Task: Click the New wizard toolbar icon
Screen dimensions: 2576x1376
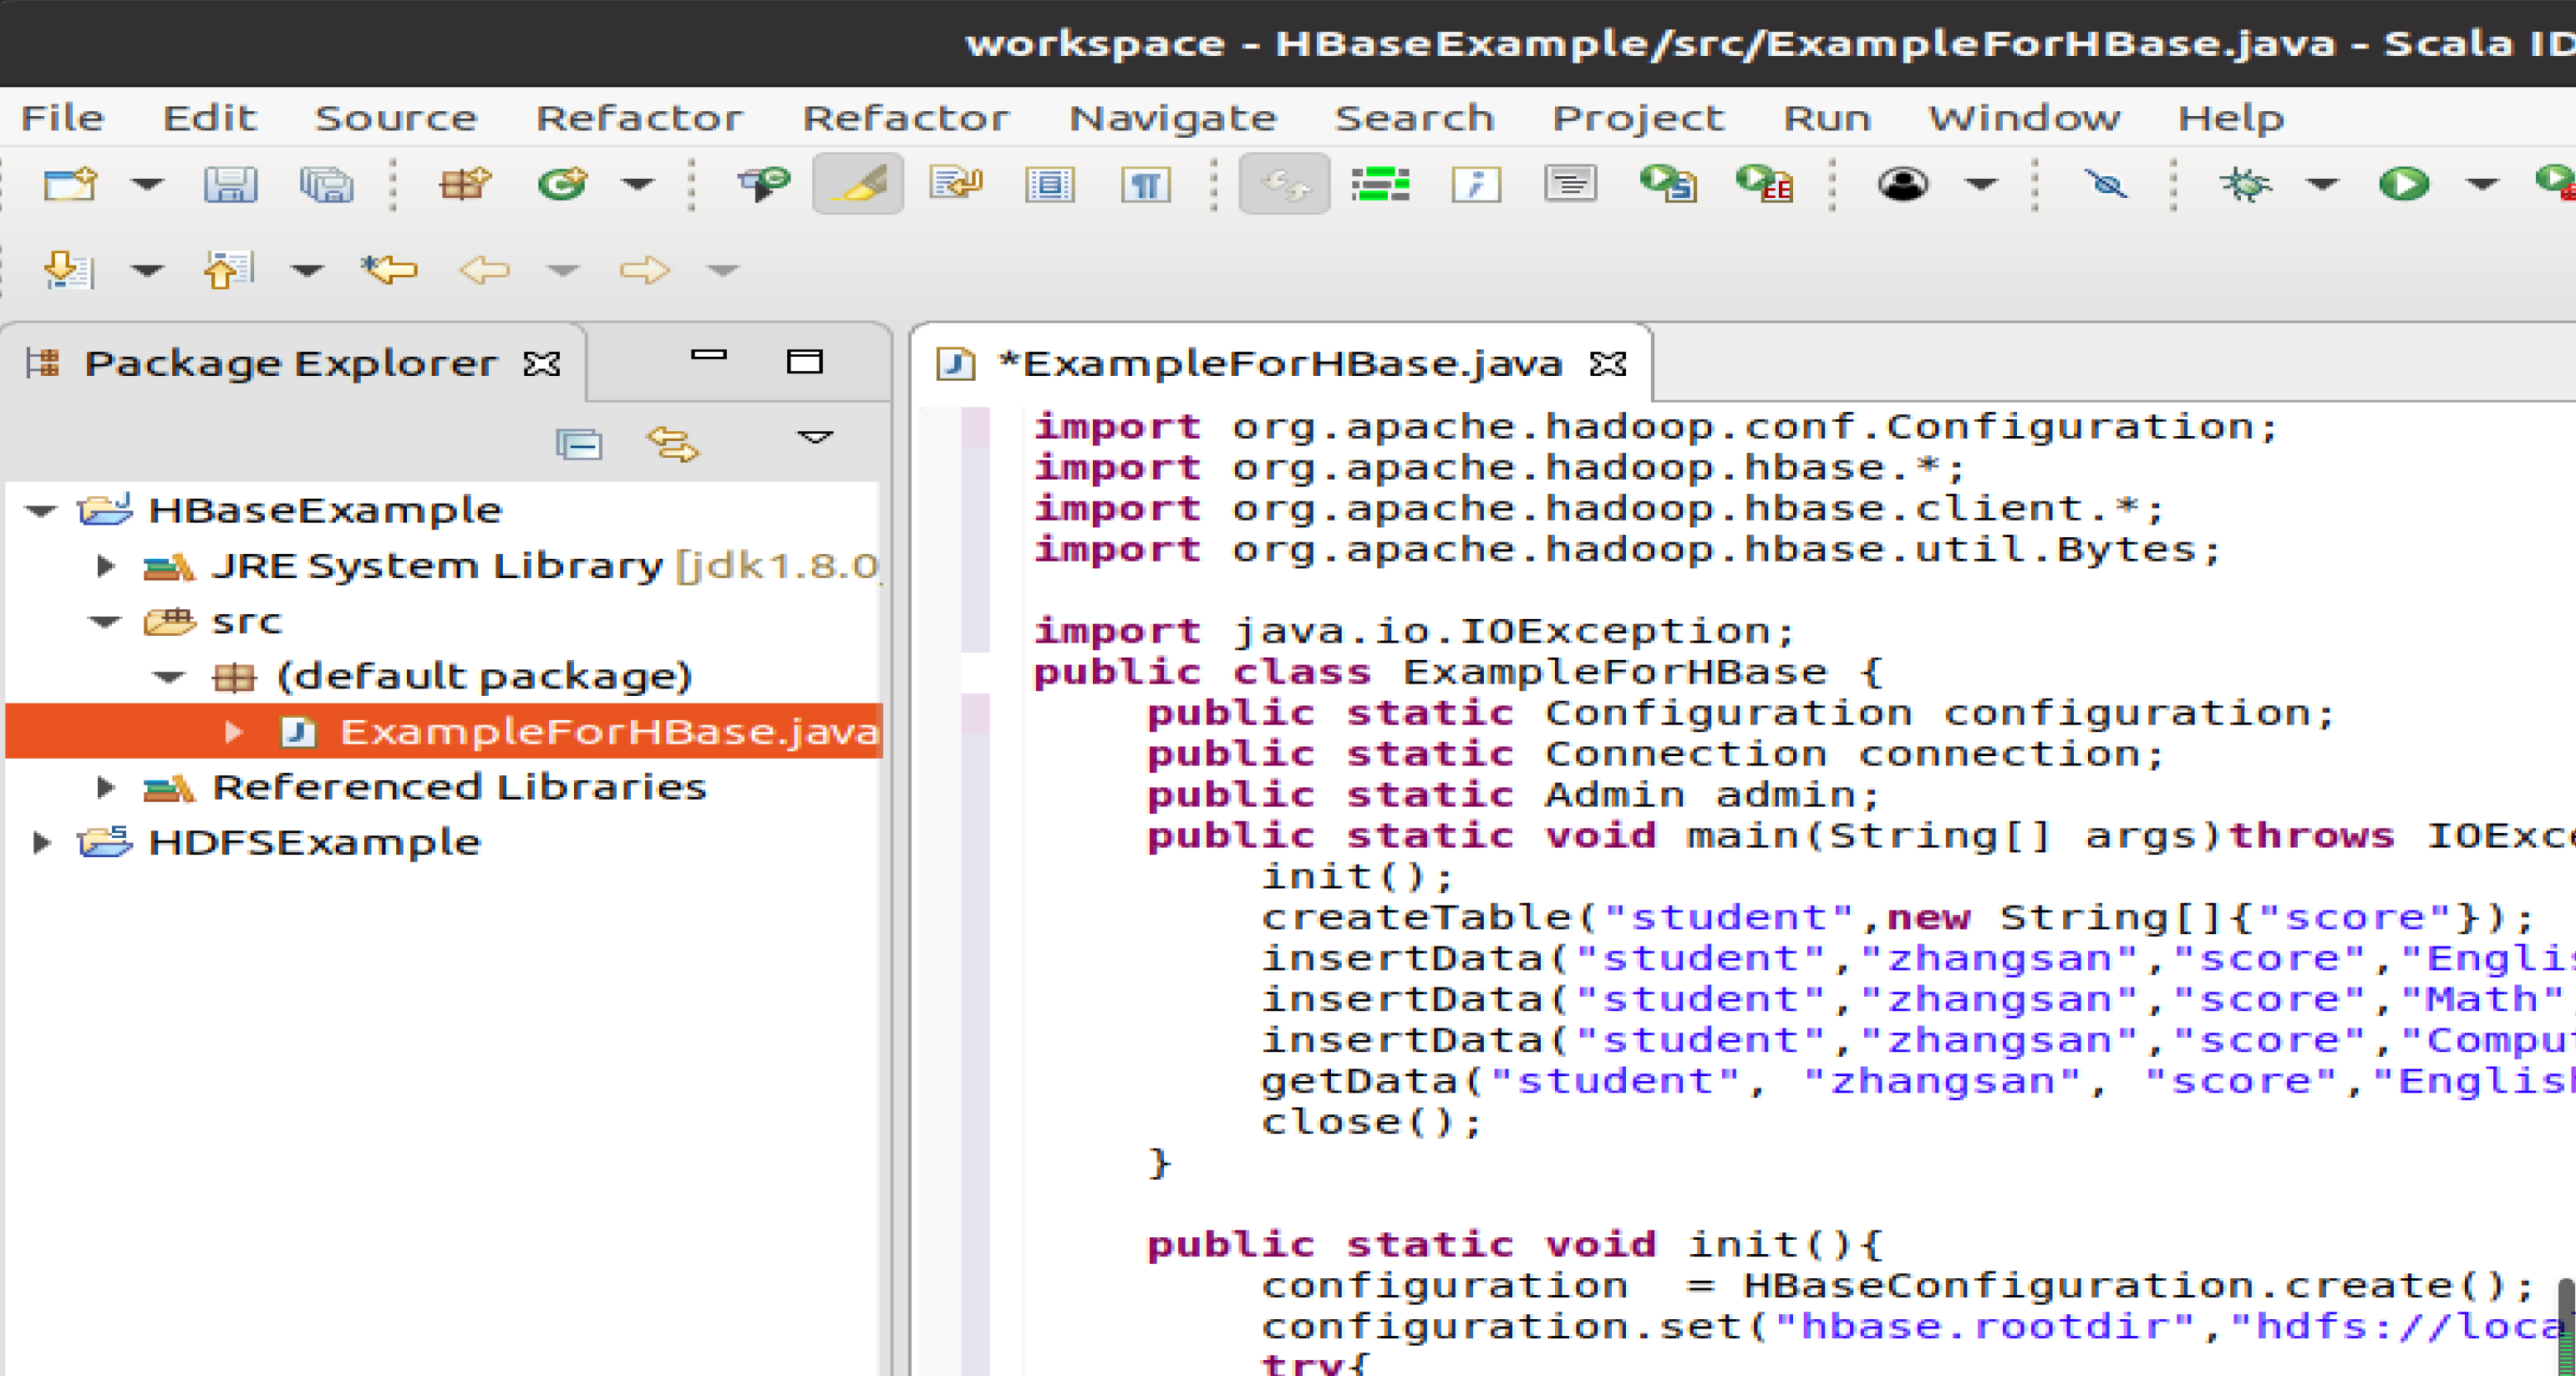Action: [x=70, y=185]
